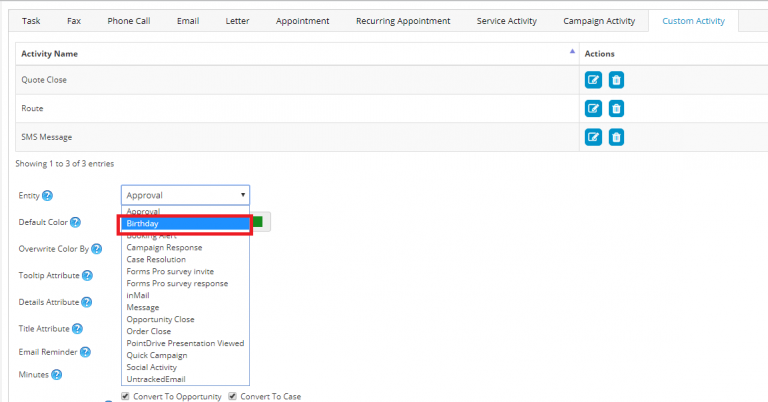Toggle Convert To Case checkbox

click(233, 396)
